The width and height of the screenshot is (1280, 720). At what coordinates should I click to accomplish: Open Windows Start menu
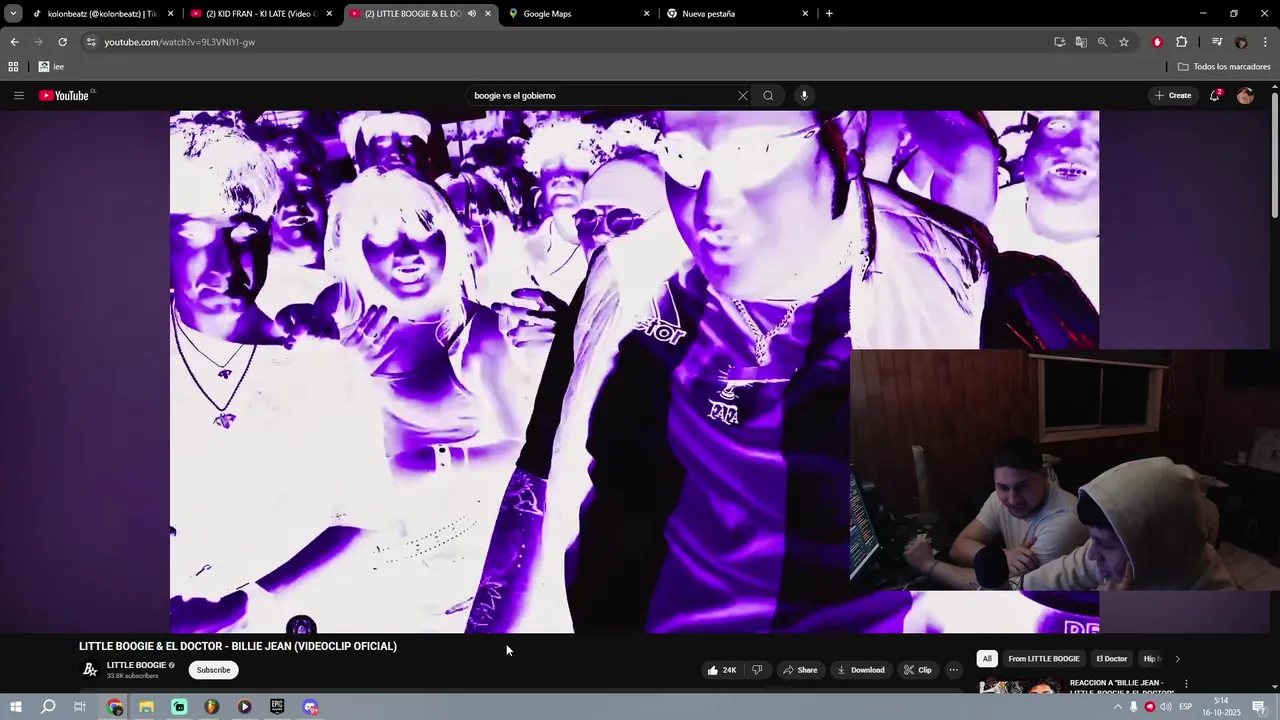click(16, 707)
